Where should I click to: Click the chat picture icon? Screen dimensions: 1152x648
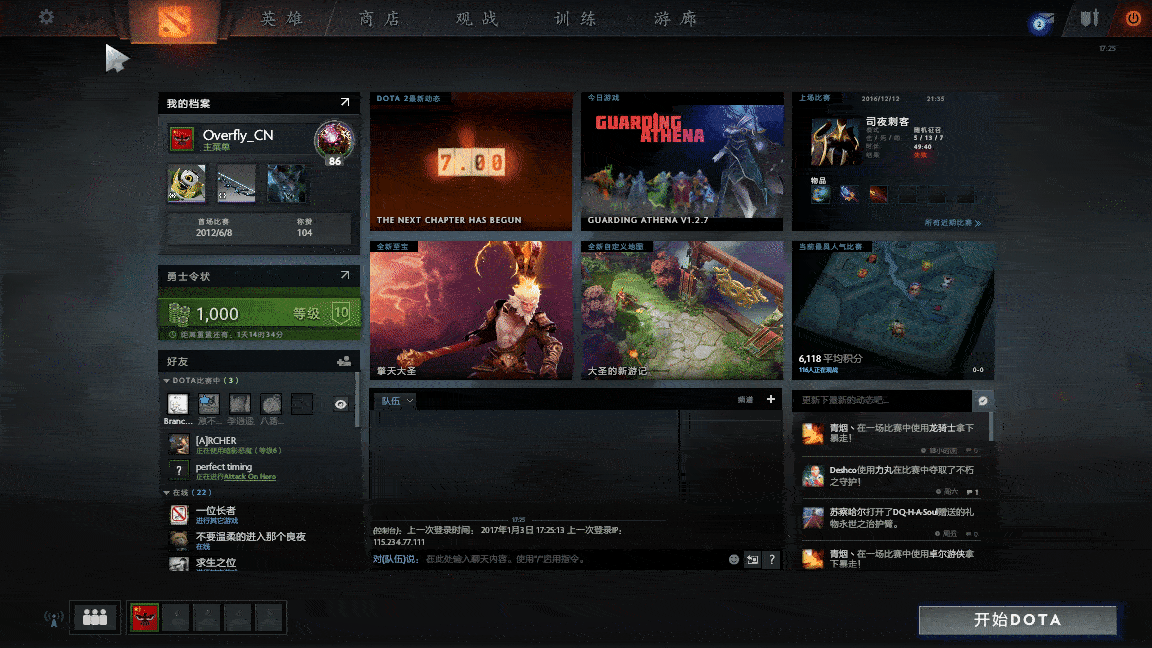pyautogui.click(x=752, y=559)
